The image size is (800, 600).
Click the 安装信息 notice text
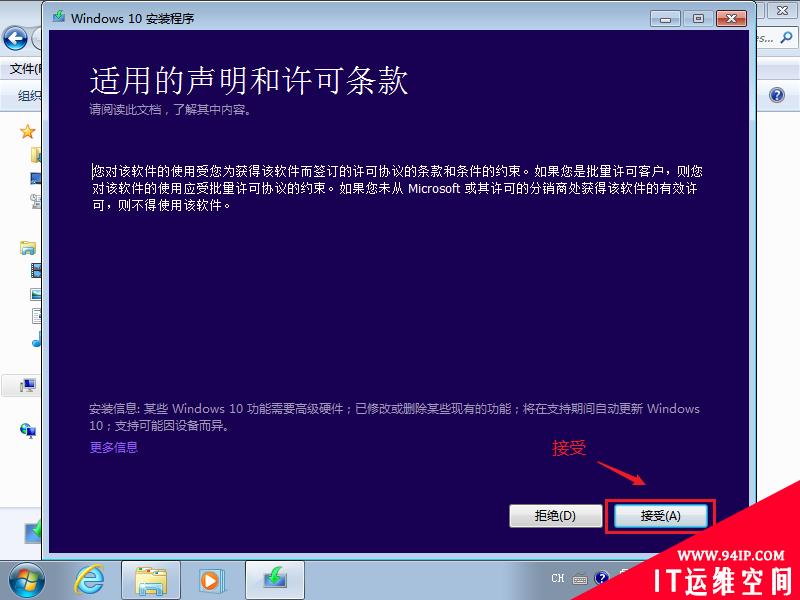pos(394,417)
